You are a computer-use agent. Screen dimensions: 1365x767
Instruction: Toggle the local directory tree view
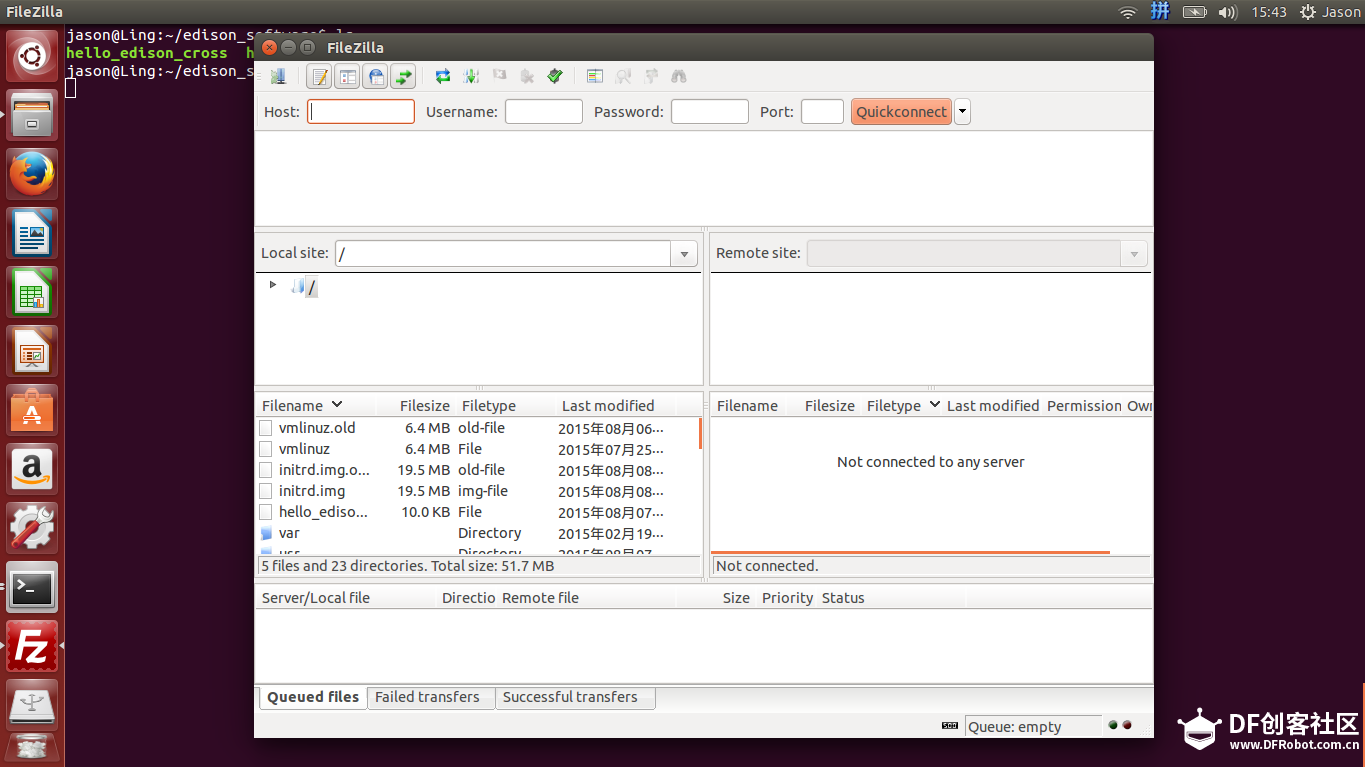pyautogui.click(x=347, y=76)
